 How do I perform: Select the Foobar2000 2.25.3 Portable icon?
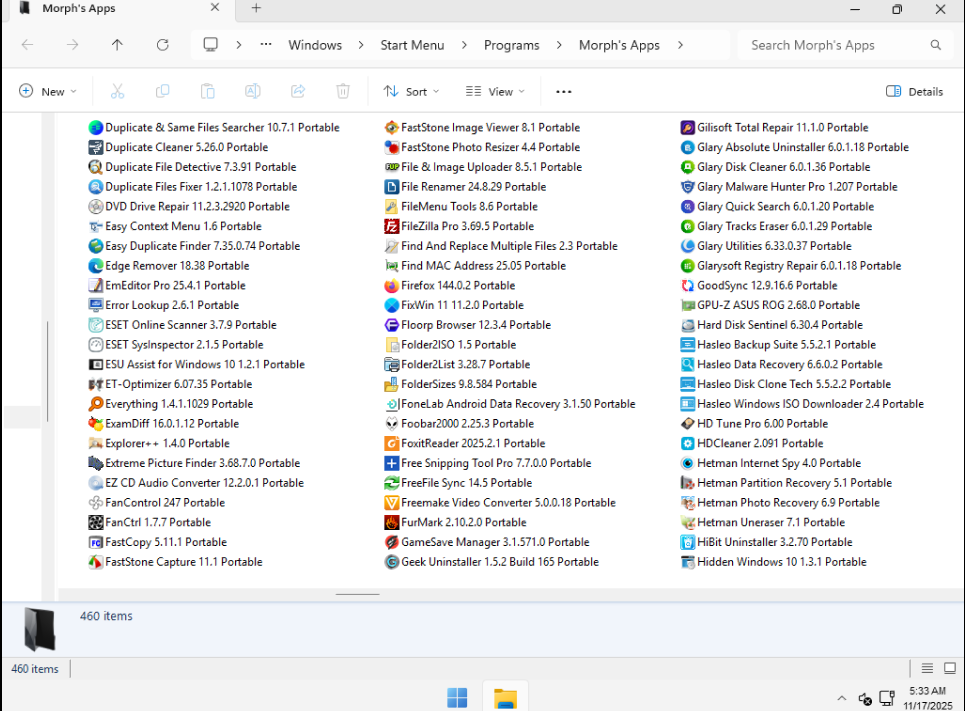393,423
